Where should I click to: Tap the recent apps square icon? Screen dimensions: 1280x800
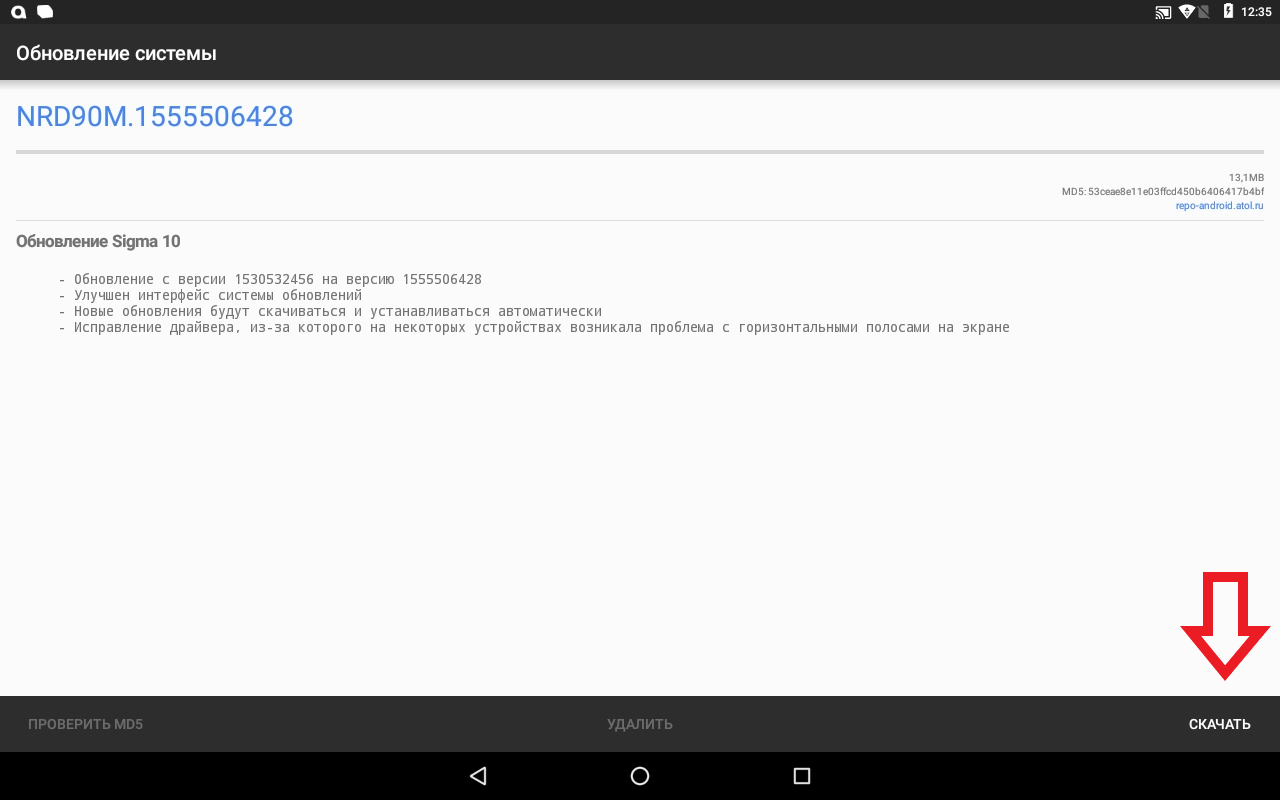pyautogui.click(x=801, y=776)
